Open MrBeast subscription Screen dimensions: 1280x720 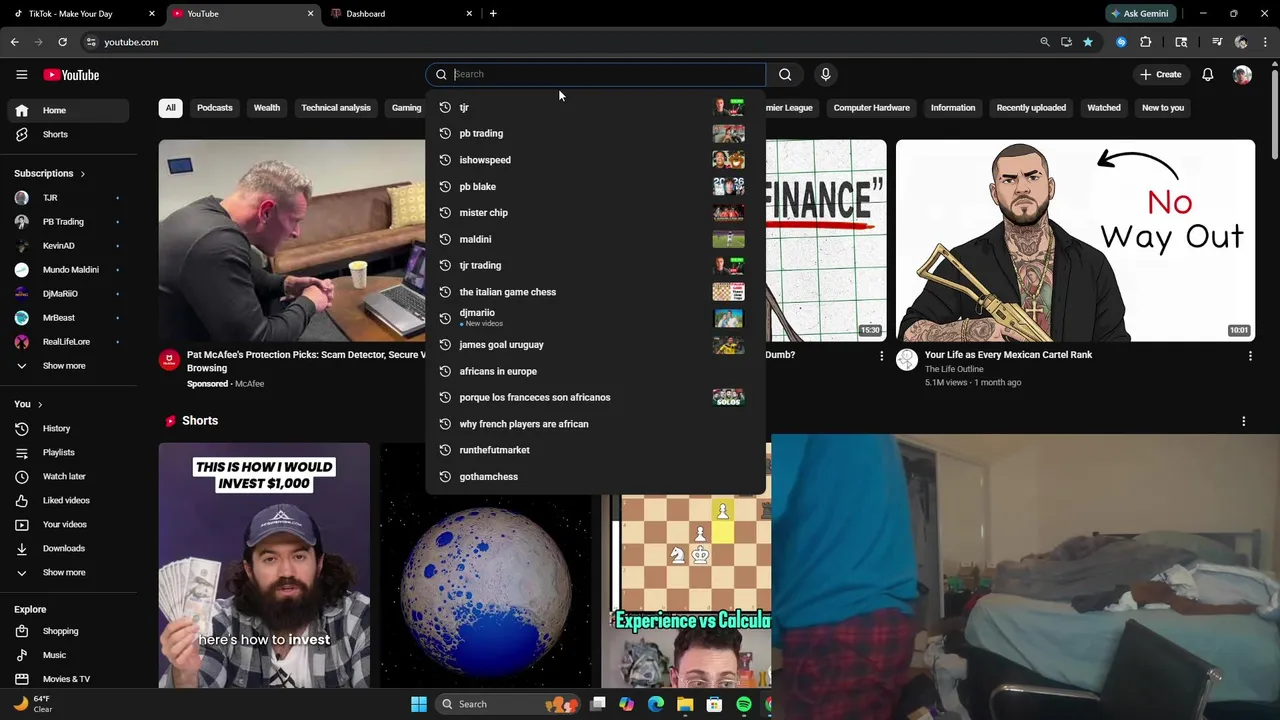68,318
